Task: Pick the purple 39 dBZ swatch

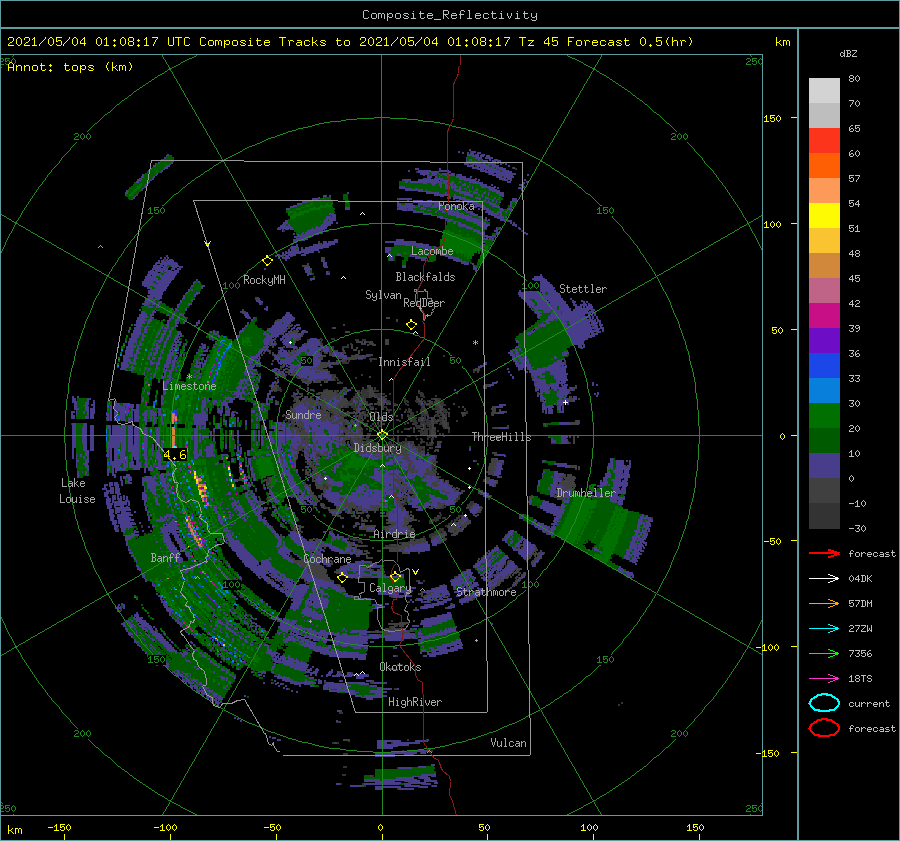Action: (824, 340)
